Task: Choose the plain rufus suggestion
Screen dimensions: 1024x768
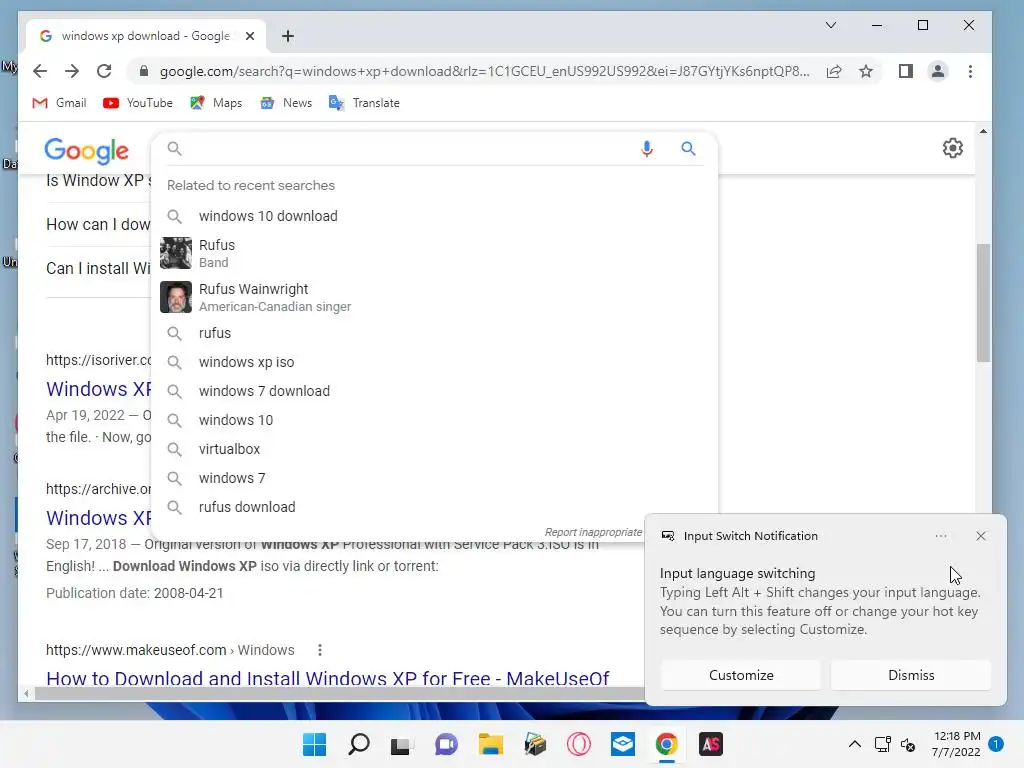Action: 434,333
